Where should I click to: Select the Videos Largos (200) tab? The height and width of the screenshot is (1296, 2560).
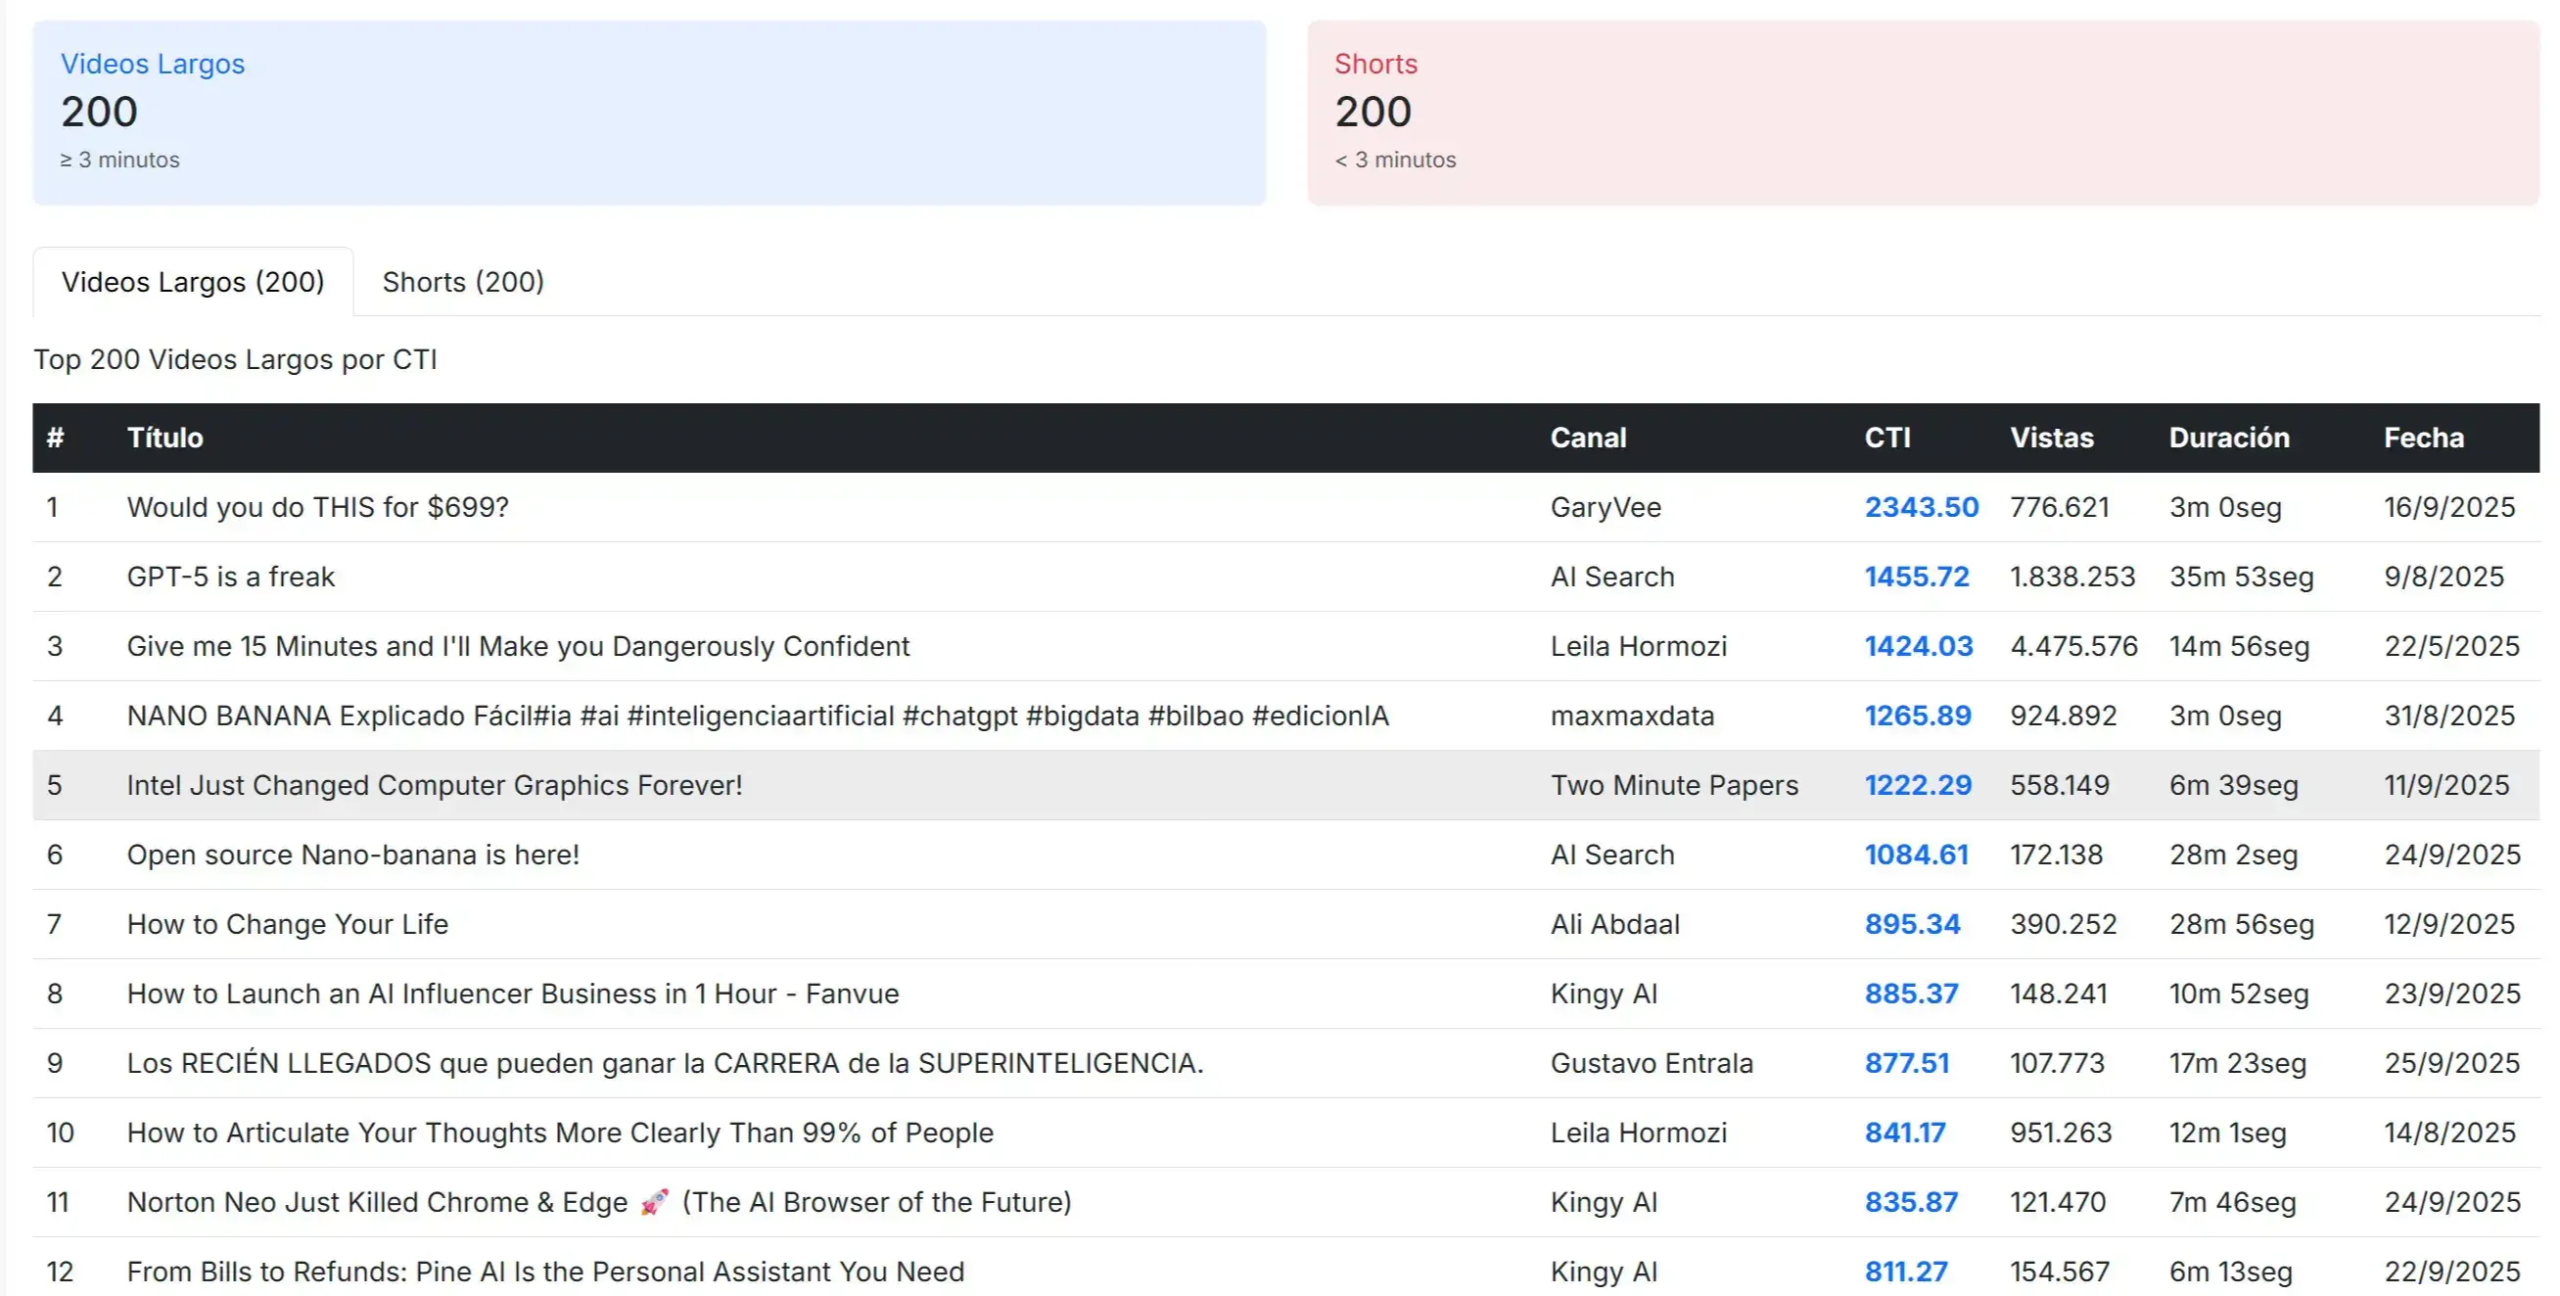193,282
